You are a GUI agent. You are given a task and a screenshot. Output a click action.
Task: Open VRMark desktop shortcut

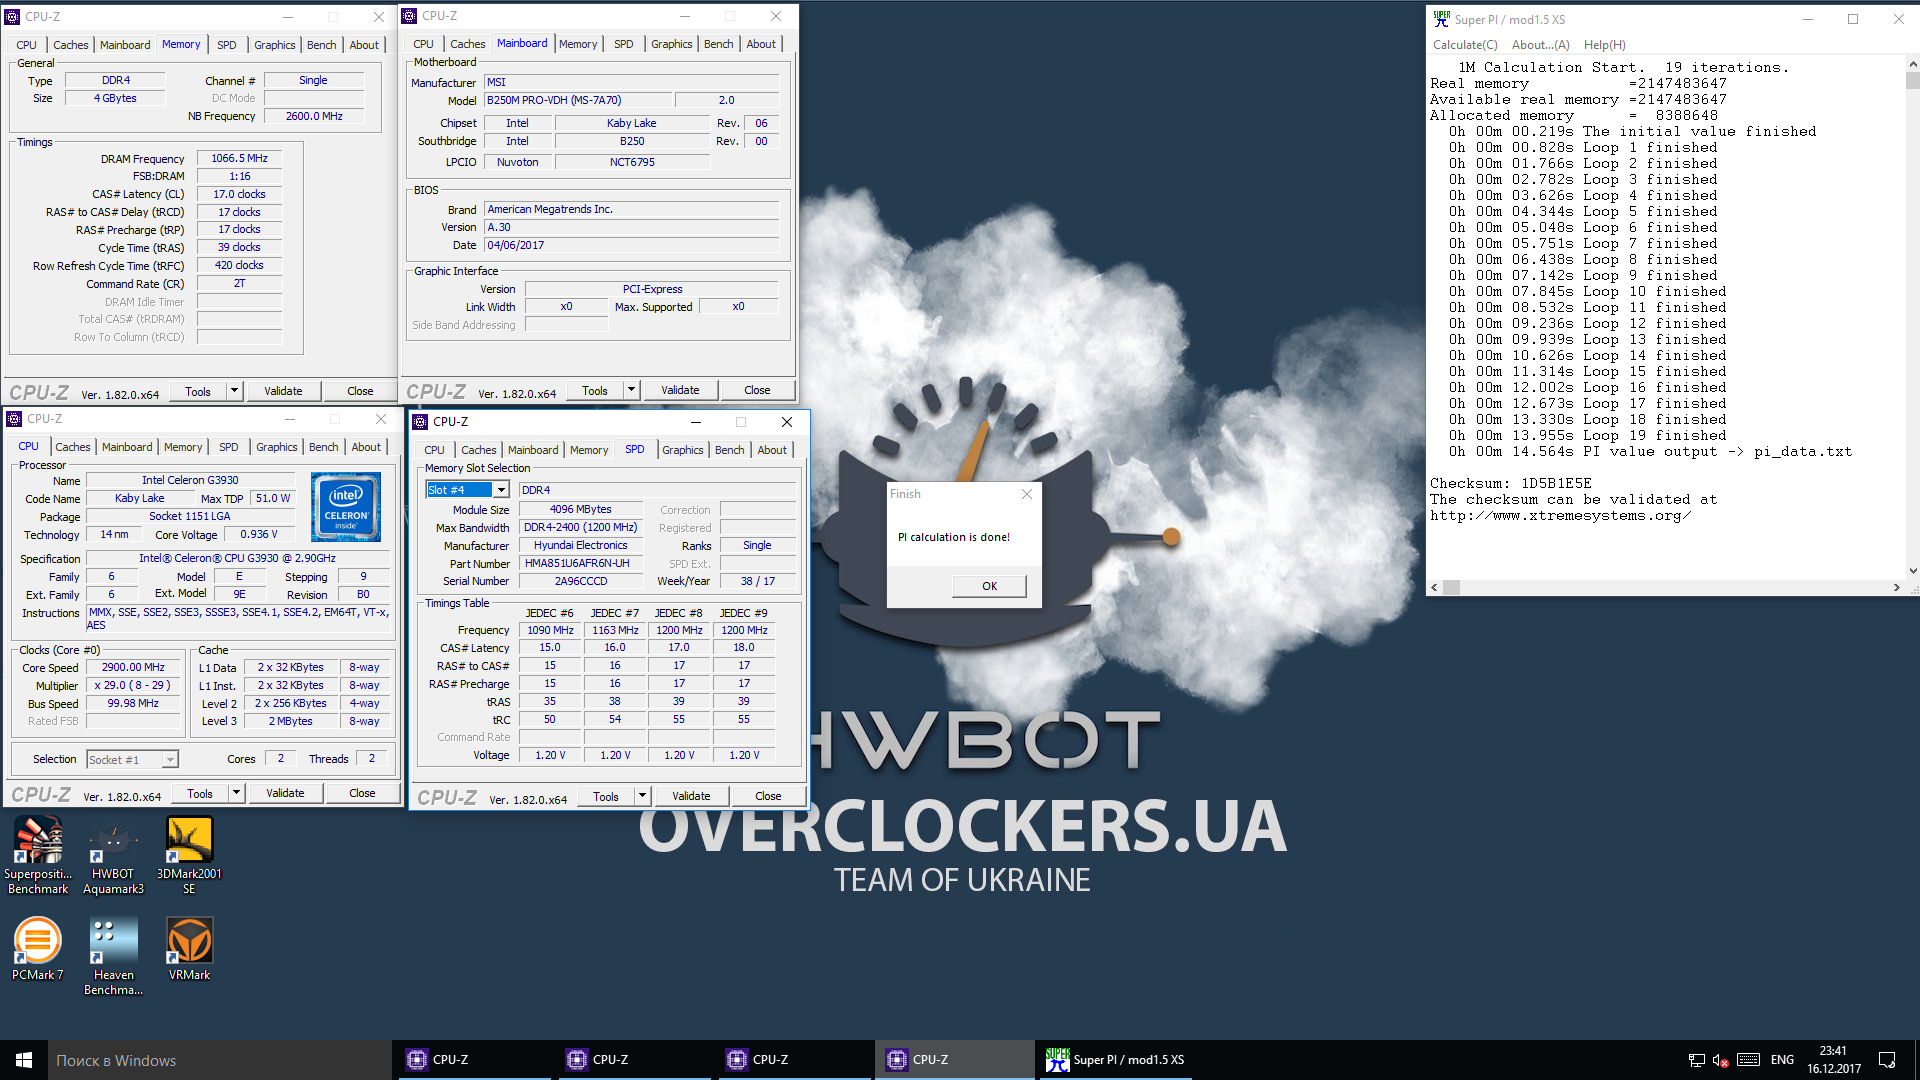(x=189, y=949)
